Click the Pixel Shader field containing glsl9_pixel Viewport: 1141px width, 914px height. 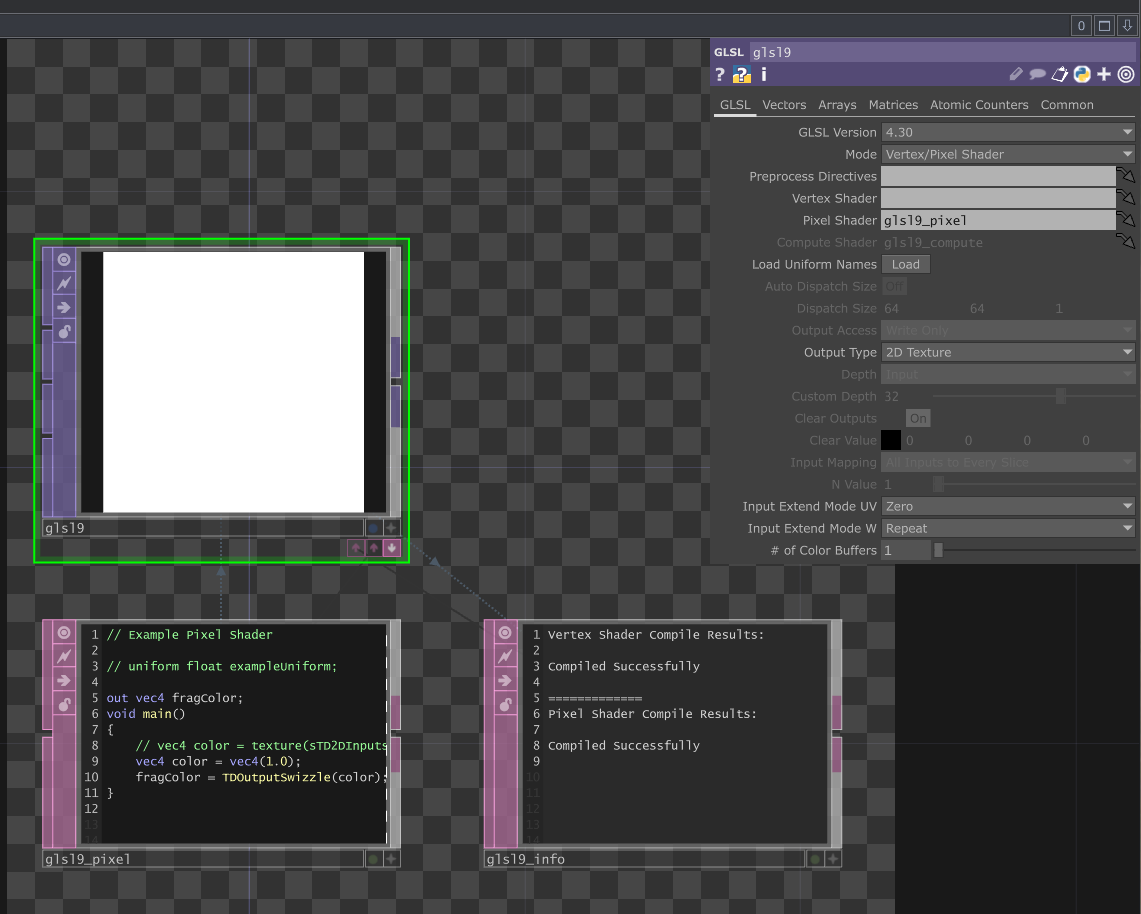[997, 220]
